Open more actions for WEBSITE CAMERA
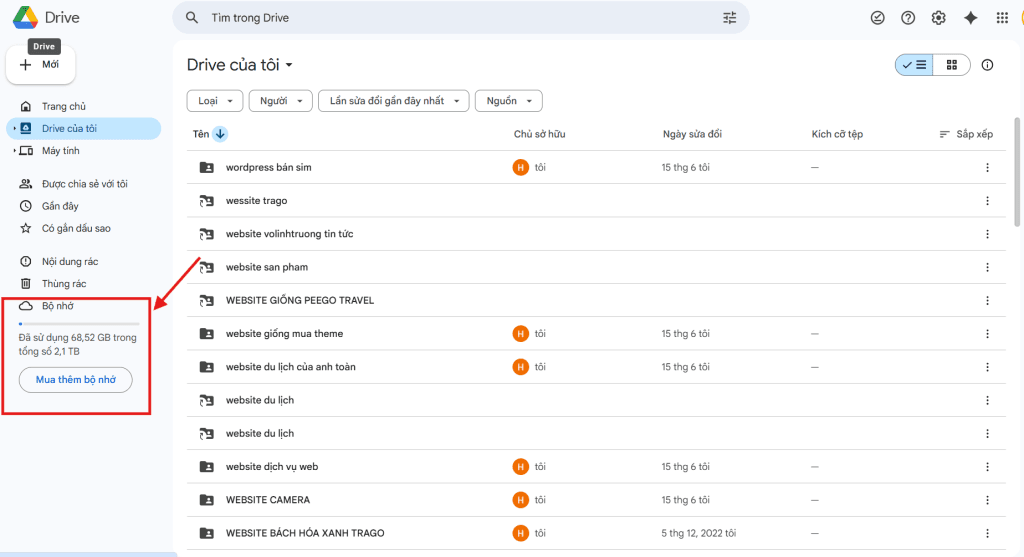The width and height of the screenshot is (1024, 557). point(987,500)
